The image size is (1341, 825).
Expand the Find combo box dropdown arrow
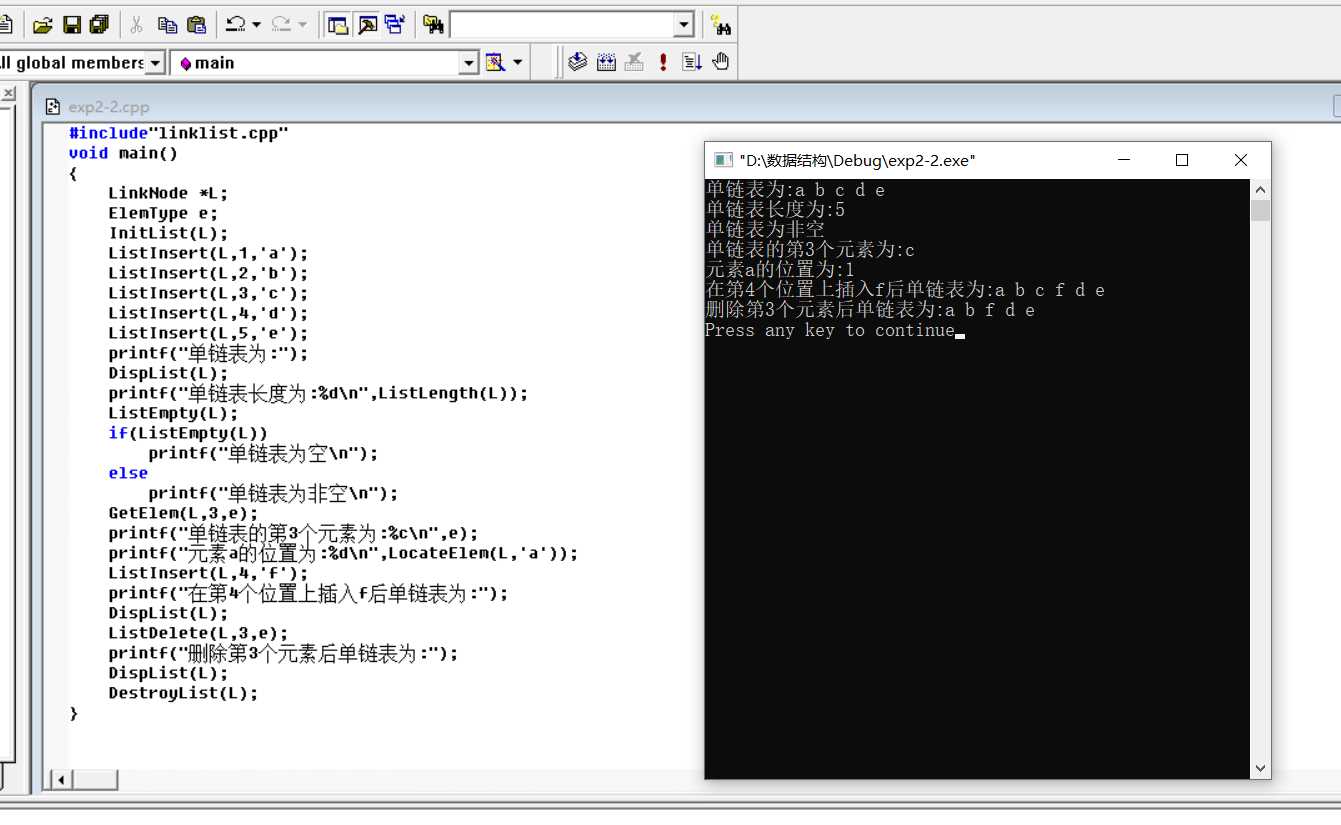click(x=684, y=25)
